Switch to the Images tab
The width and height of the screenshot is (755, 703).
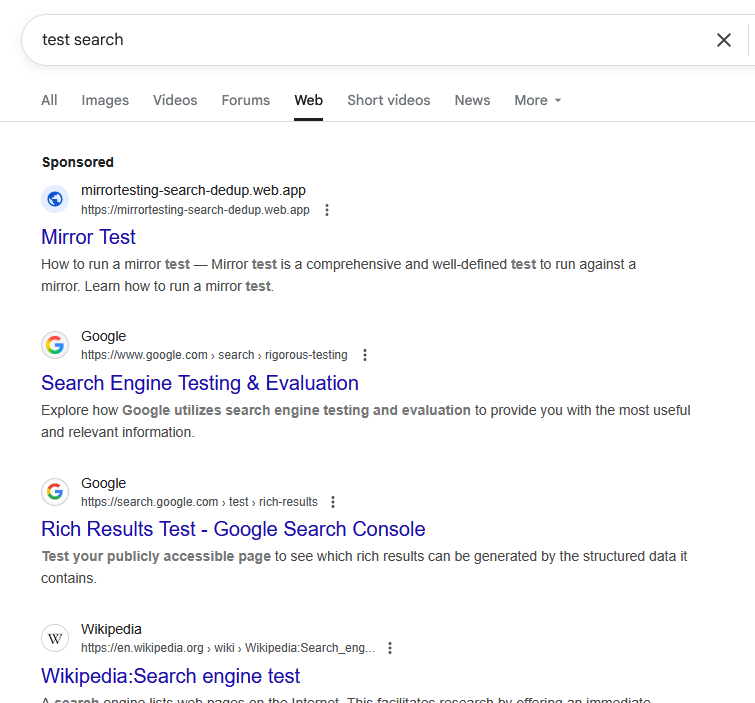click(x=105, y=100)
